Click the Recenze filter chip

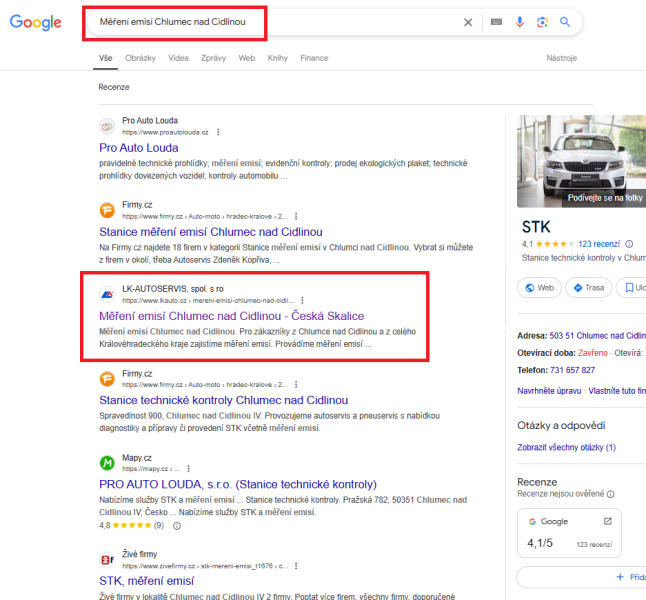[x=114, y=87]
